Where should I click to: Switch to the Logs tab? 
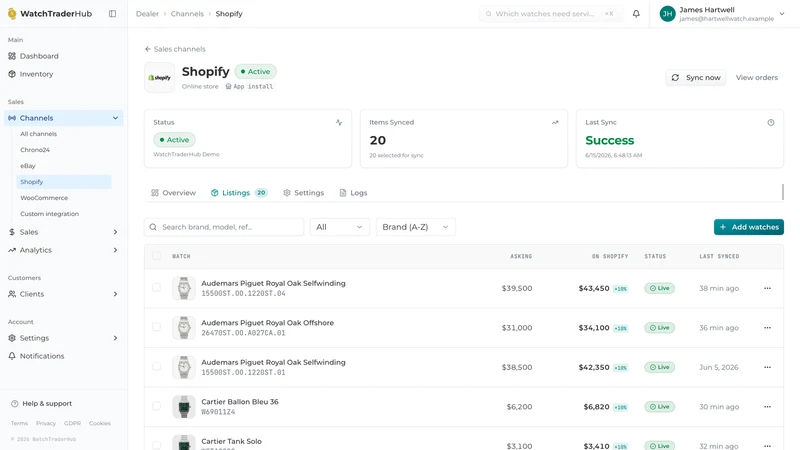pyautogui.click(x=353, y=193)
